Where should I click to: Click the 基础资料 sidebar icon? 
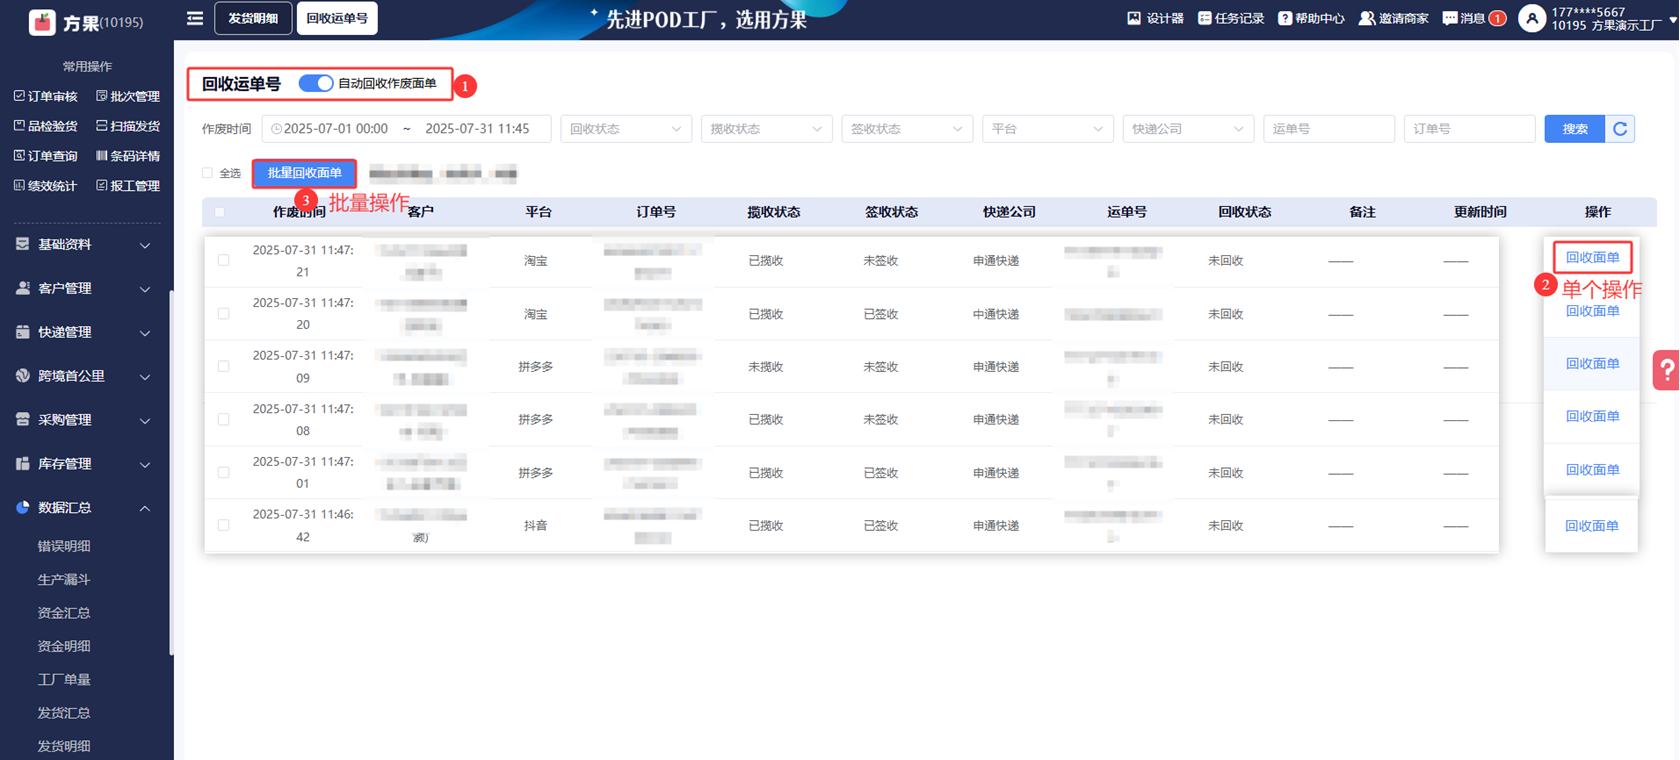click(x=23, y=244)
